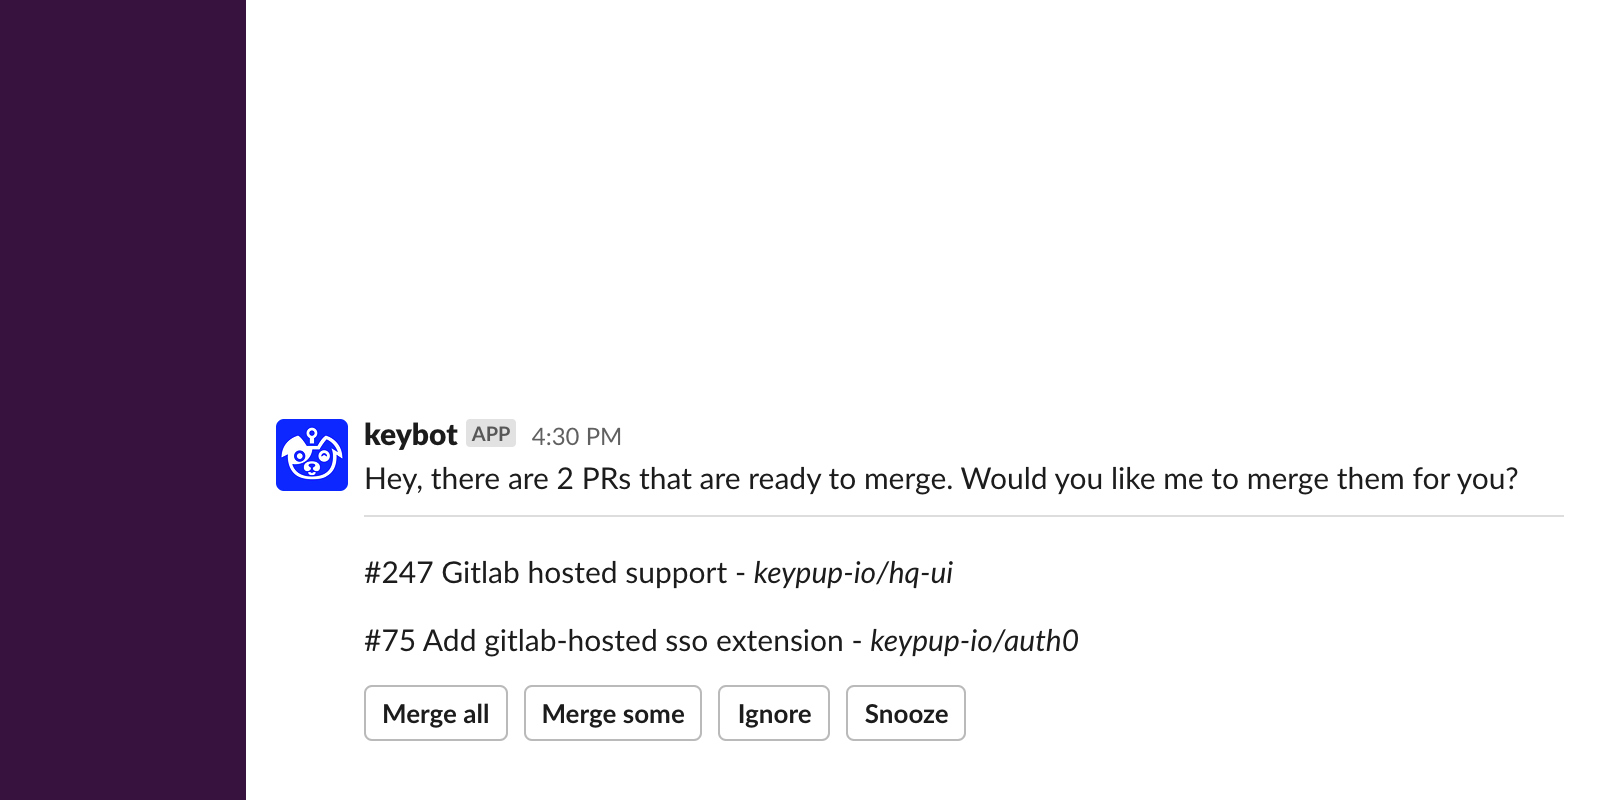This screenshot has height=800, width=1600.
Task: Click the 4:30 PM message timestamp
Action: coord(576,437)
